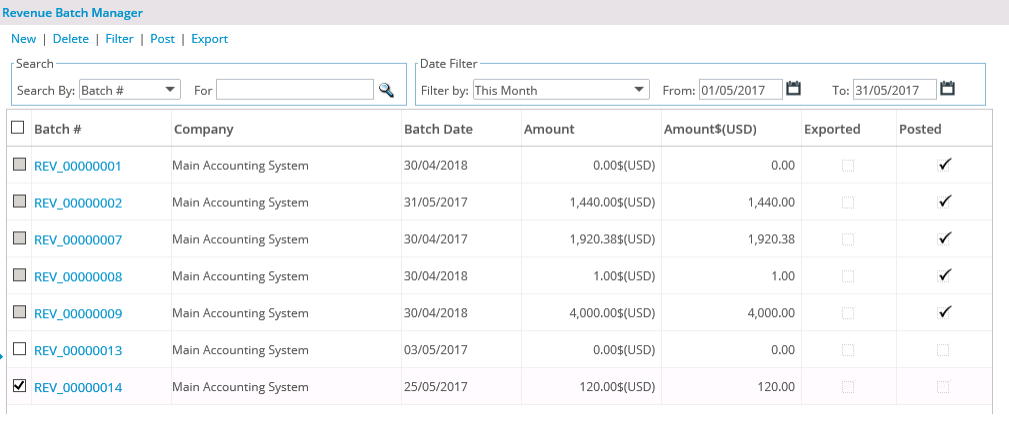Click the Export action link
This screenshot has width=1009, height=426.
[x=210, y=39]
